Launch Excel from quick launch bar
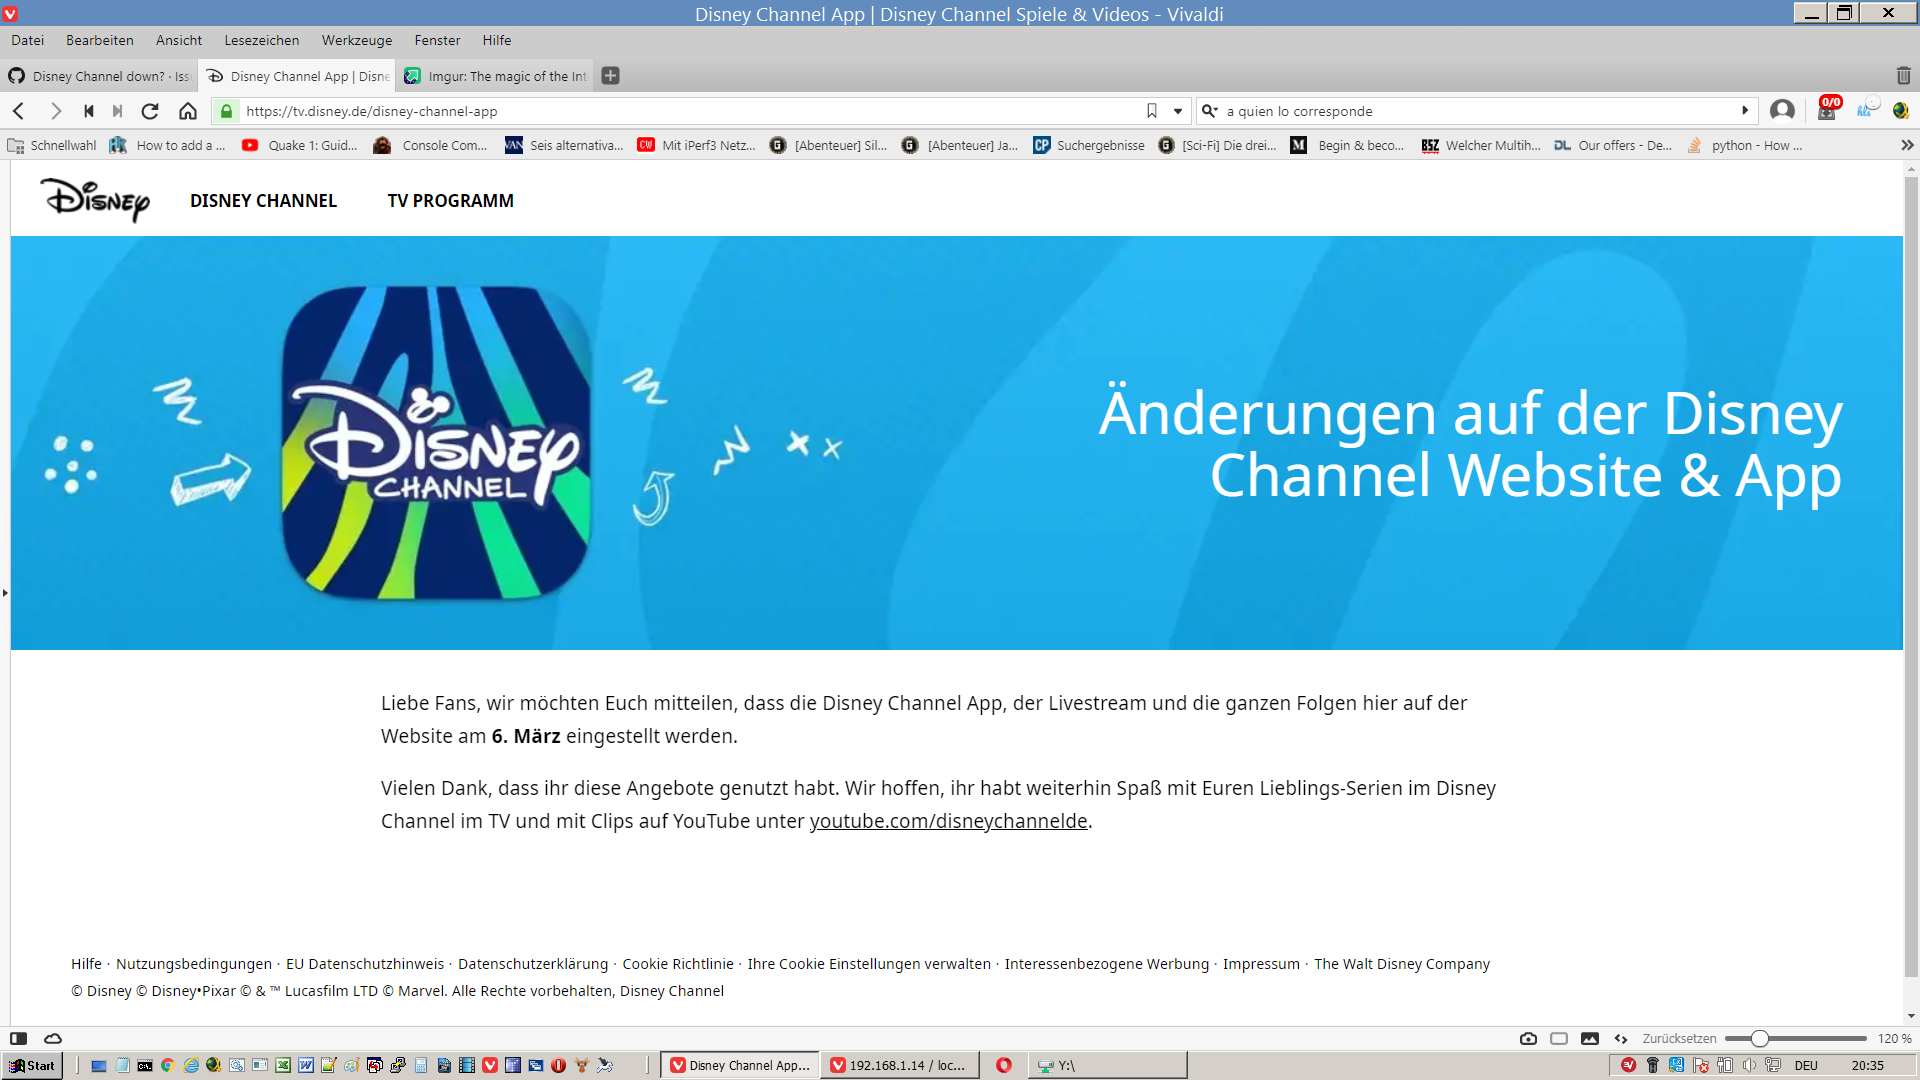Image resolution: width=1920 pixels, height=1080 pixels. [283, 1065]
